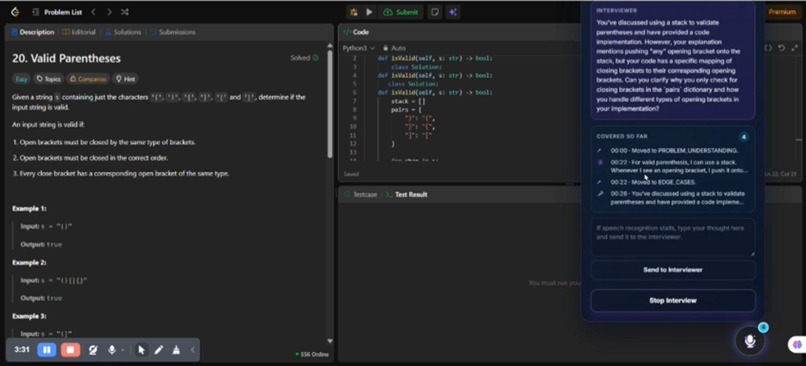Switch to the Description tab
Screen dimensions: 806x366
[32, 32]
